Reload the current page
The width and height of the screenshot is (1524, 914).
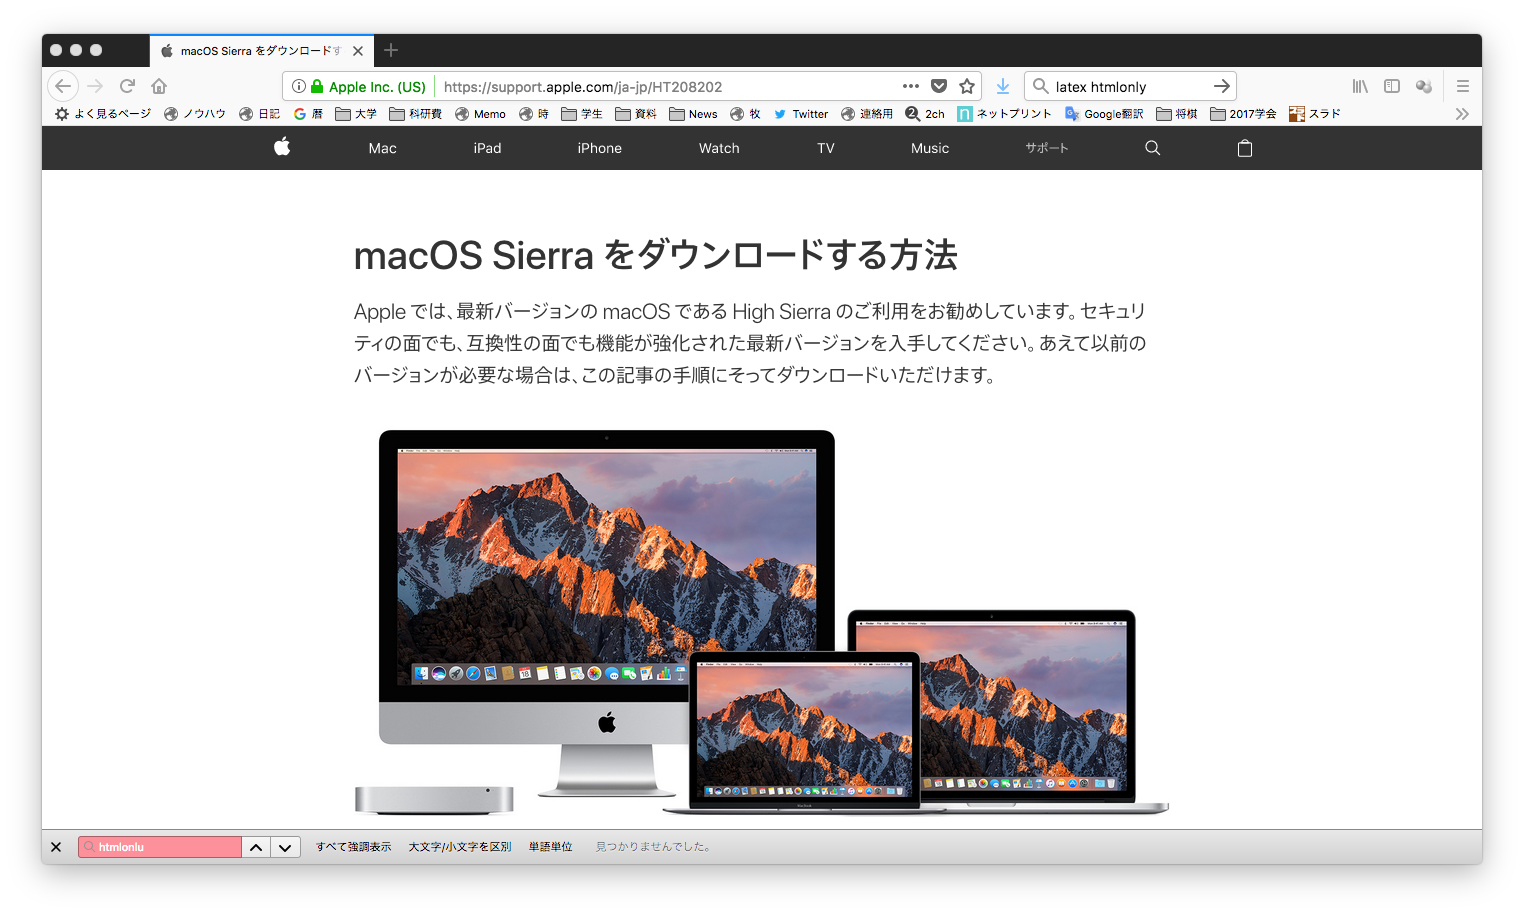coord(127,86)
